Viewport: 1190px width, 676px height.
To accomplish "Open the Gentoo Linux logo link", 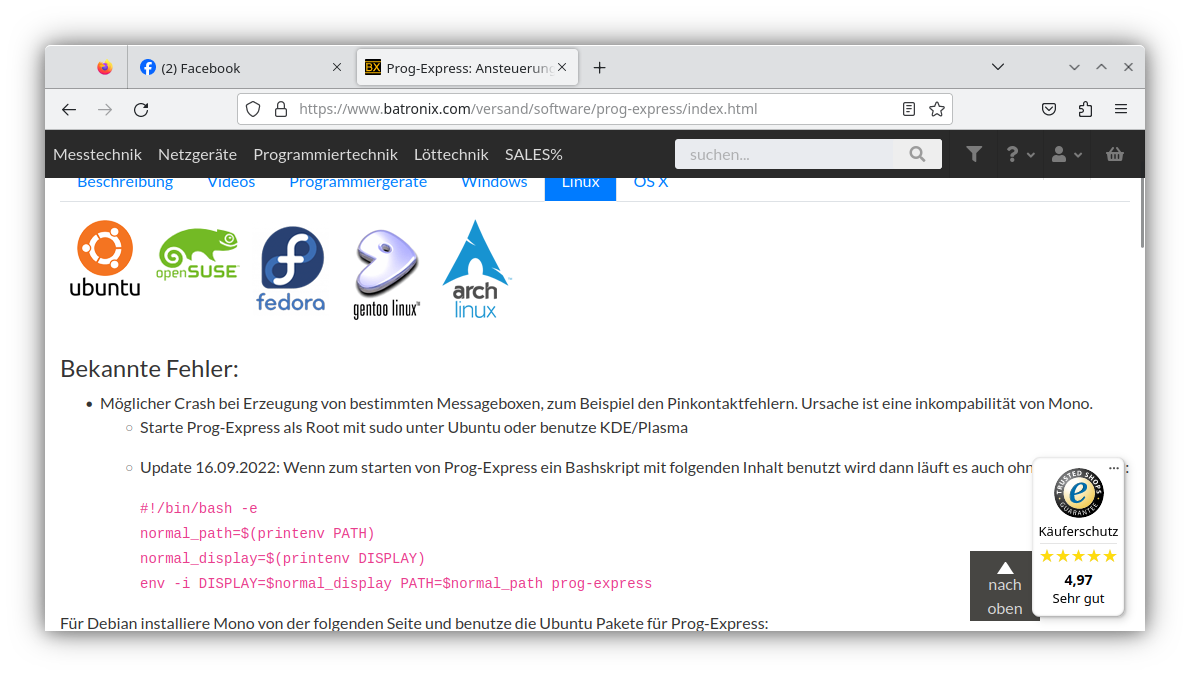I will [385, 268].
